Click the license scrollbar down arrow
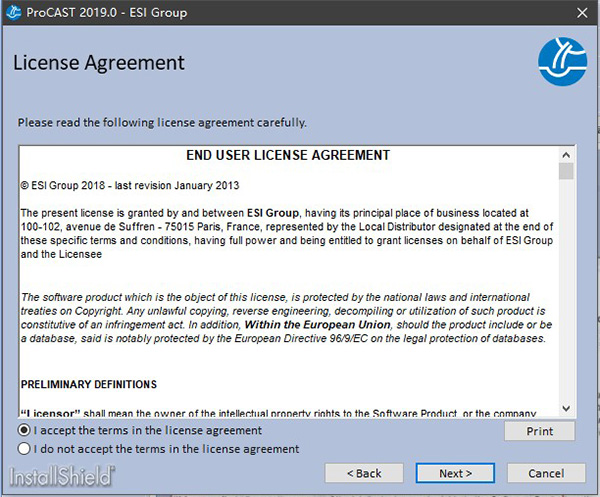 click(566, 408)
